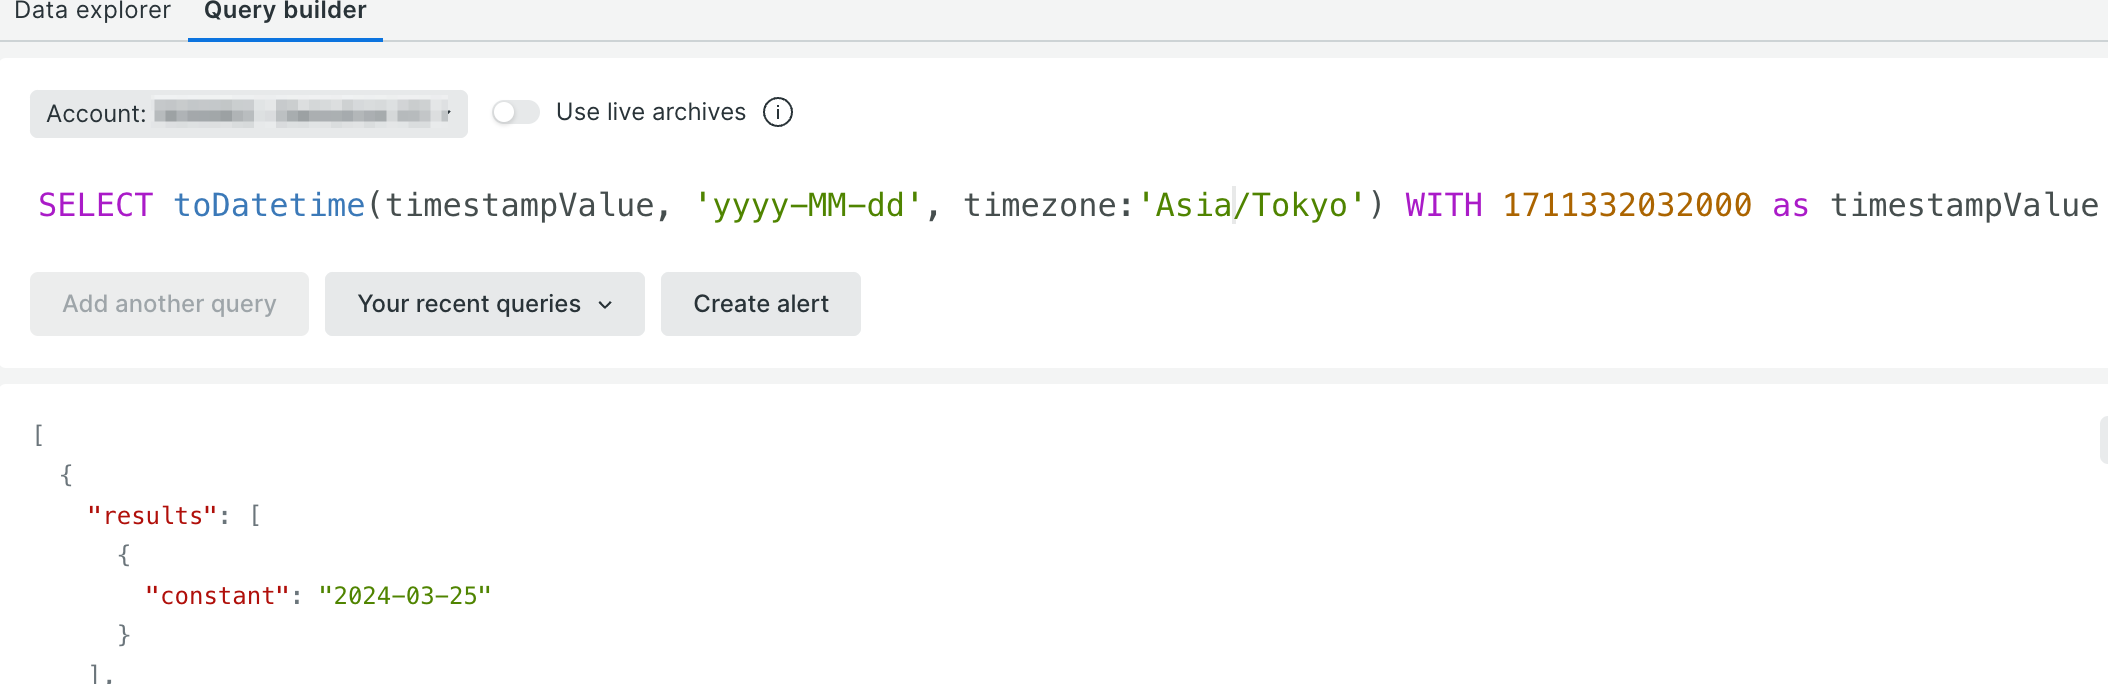
Task: Click the "results" key in JSON output
Action: [x=152, y=516]
